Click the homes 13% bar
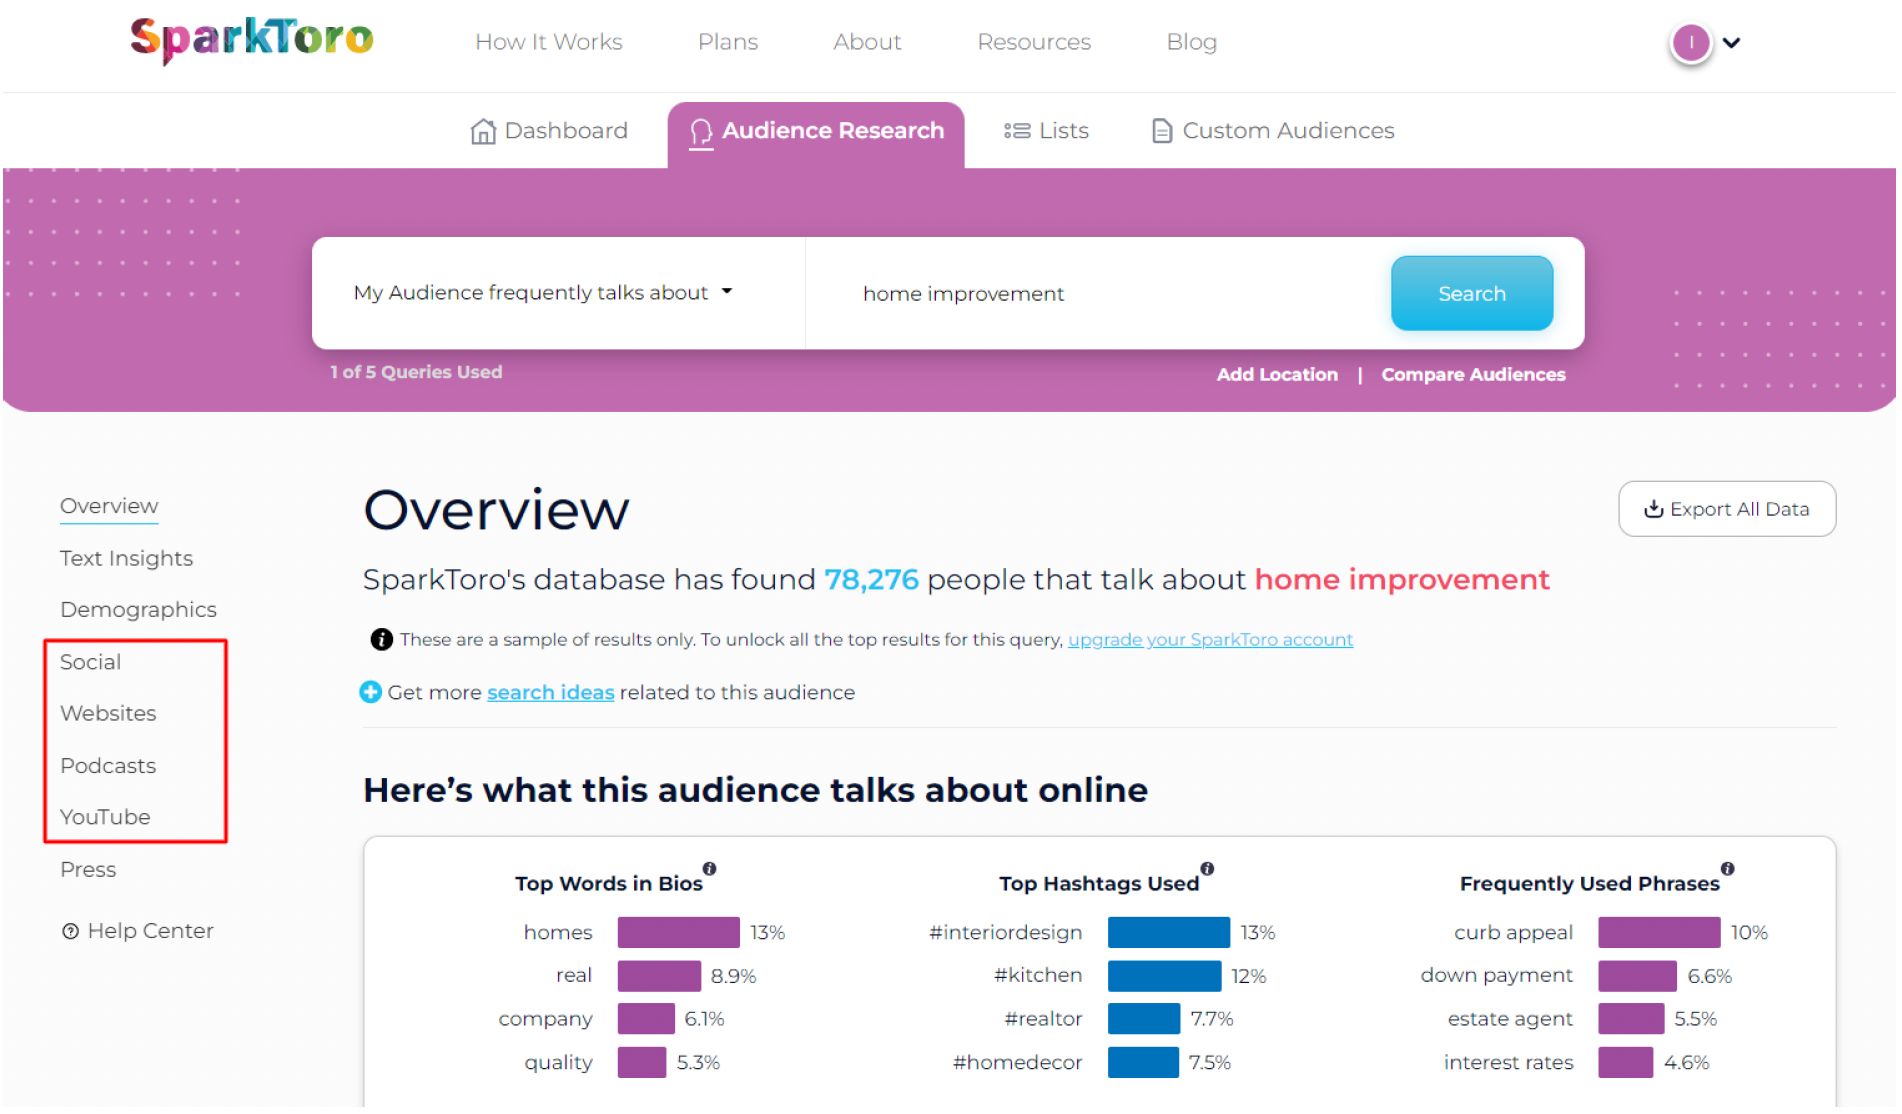 point(678,933)
